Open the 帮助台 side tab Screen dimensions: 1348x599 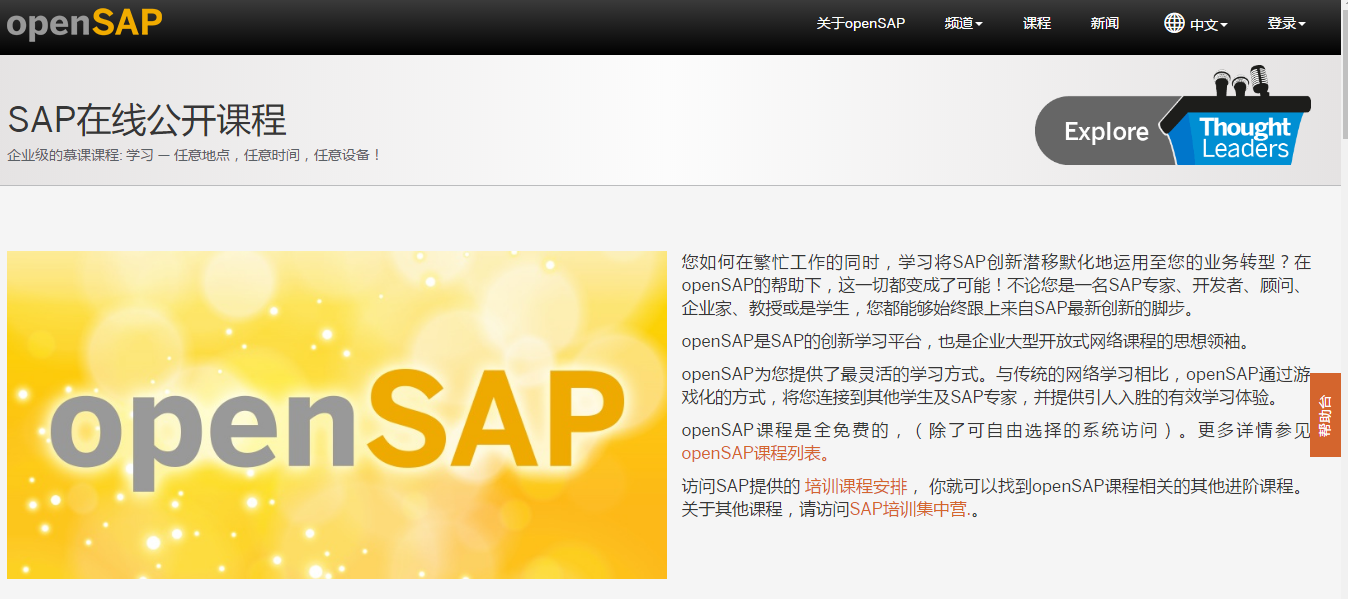click(1325, 415)
